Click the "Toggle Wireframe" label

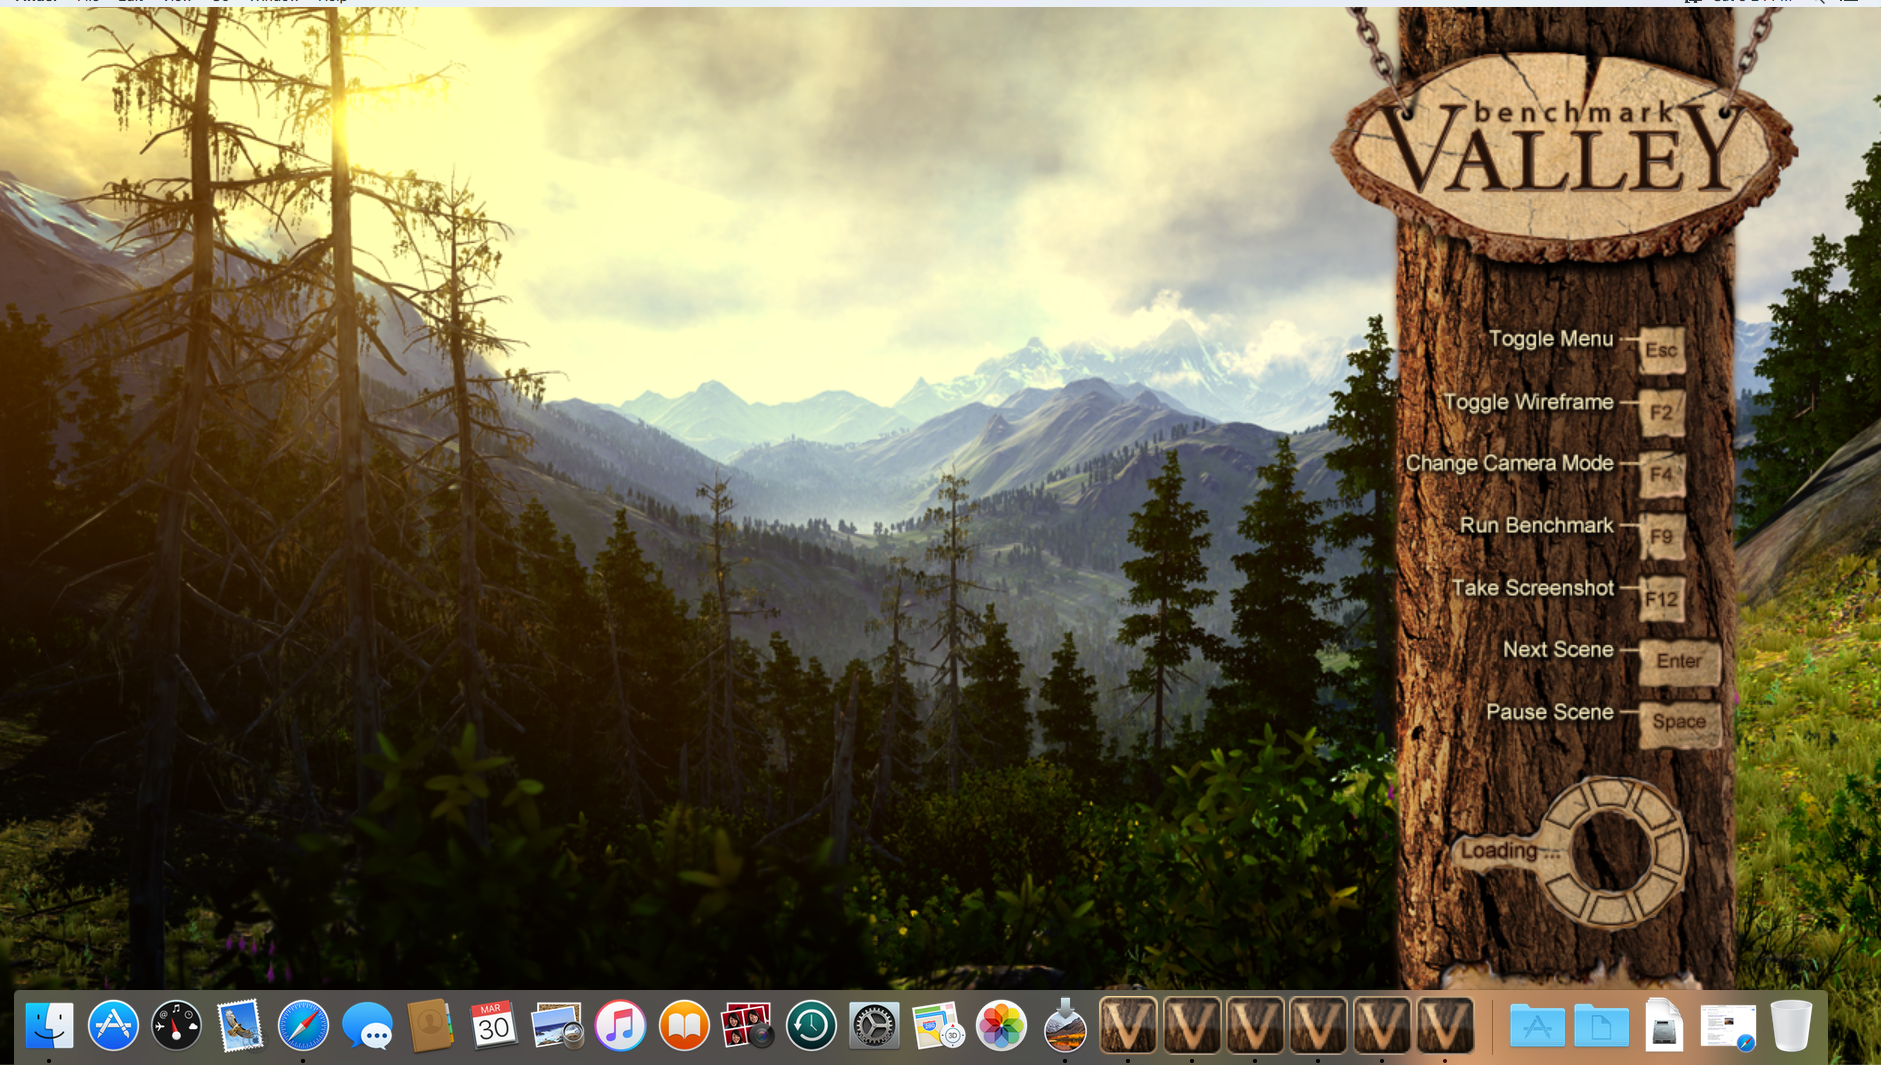pos(1528,402)
